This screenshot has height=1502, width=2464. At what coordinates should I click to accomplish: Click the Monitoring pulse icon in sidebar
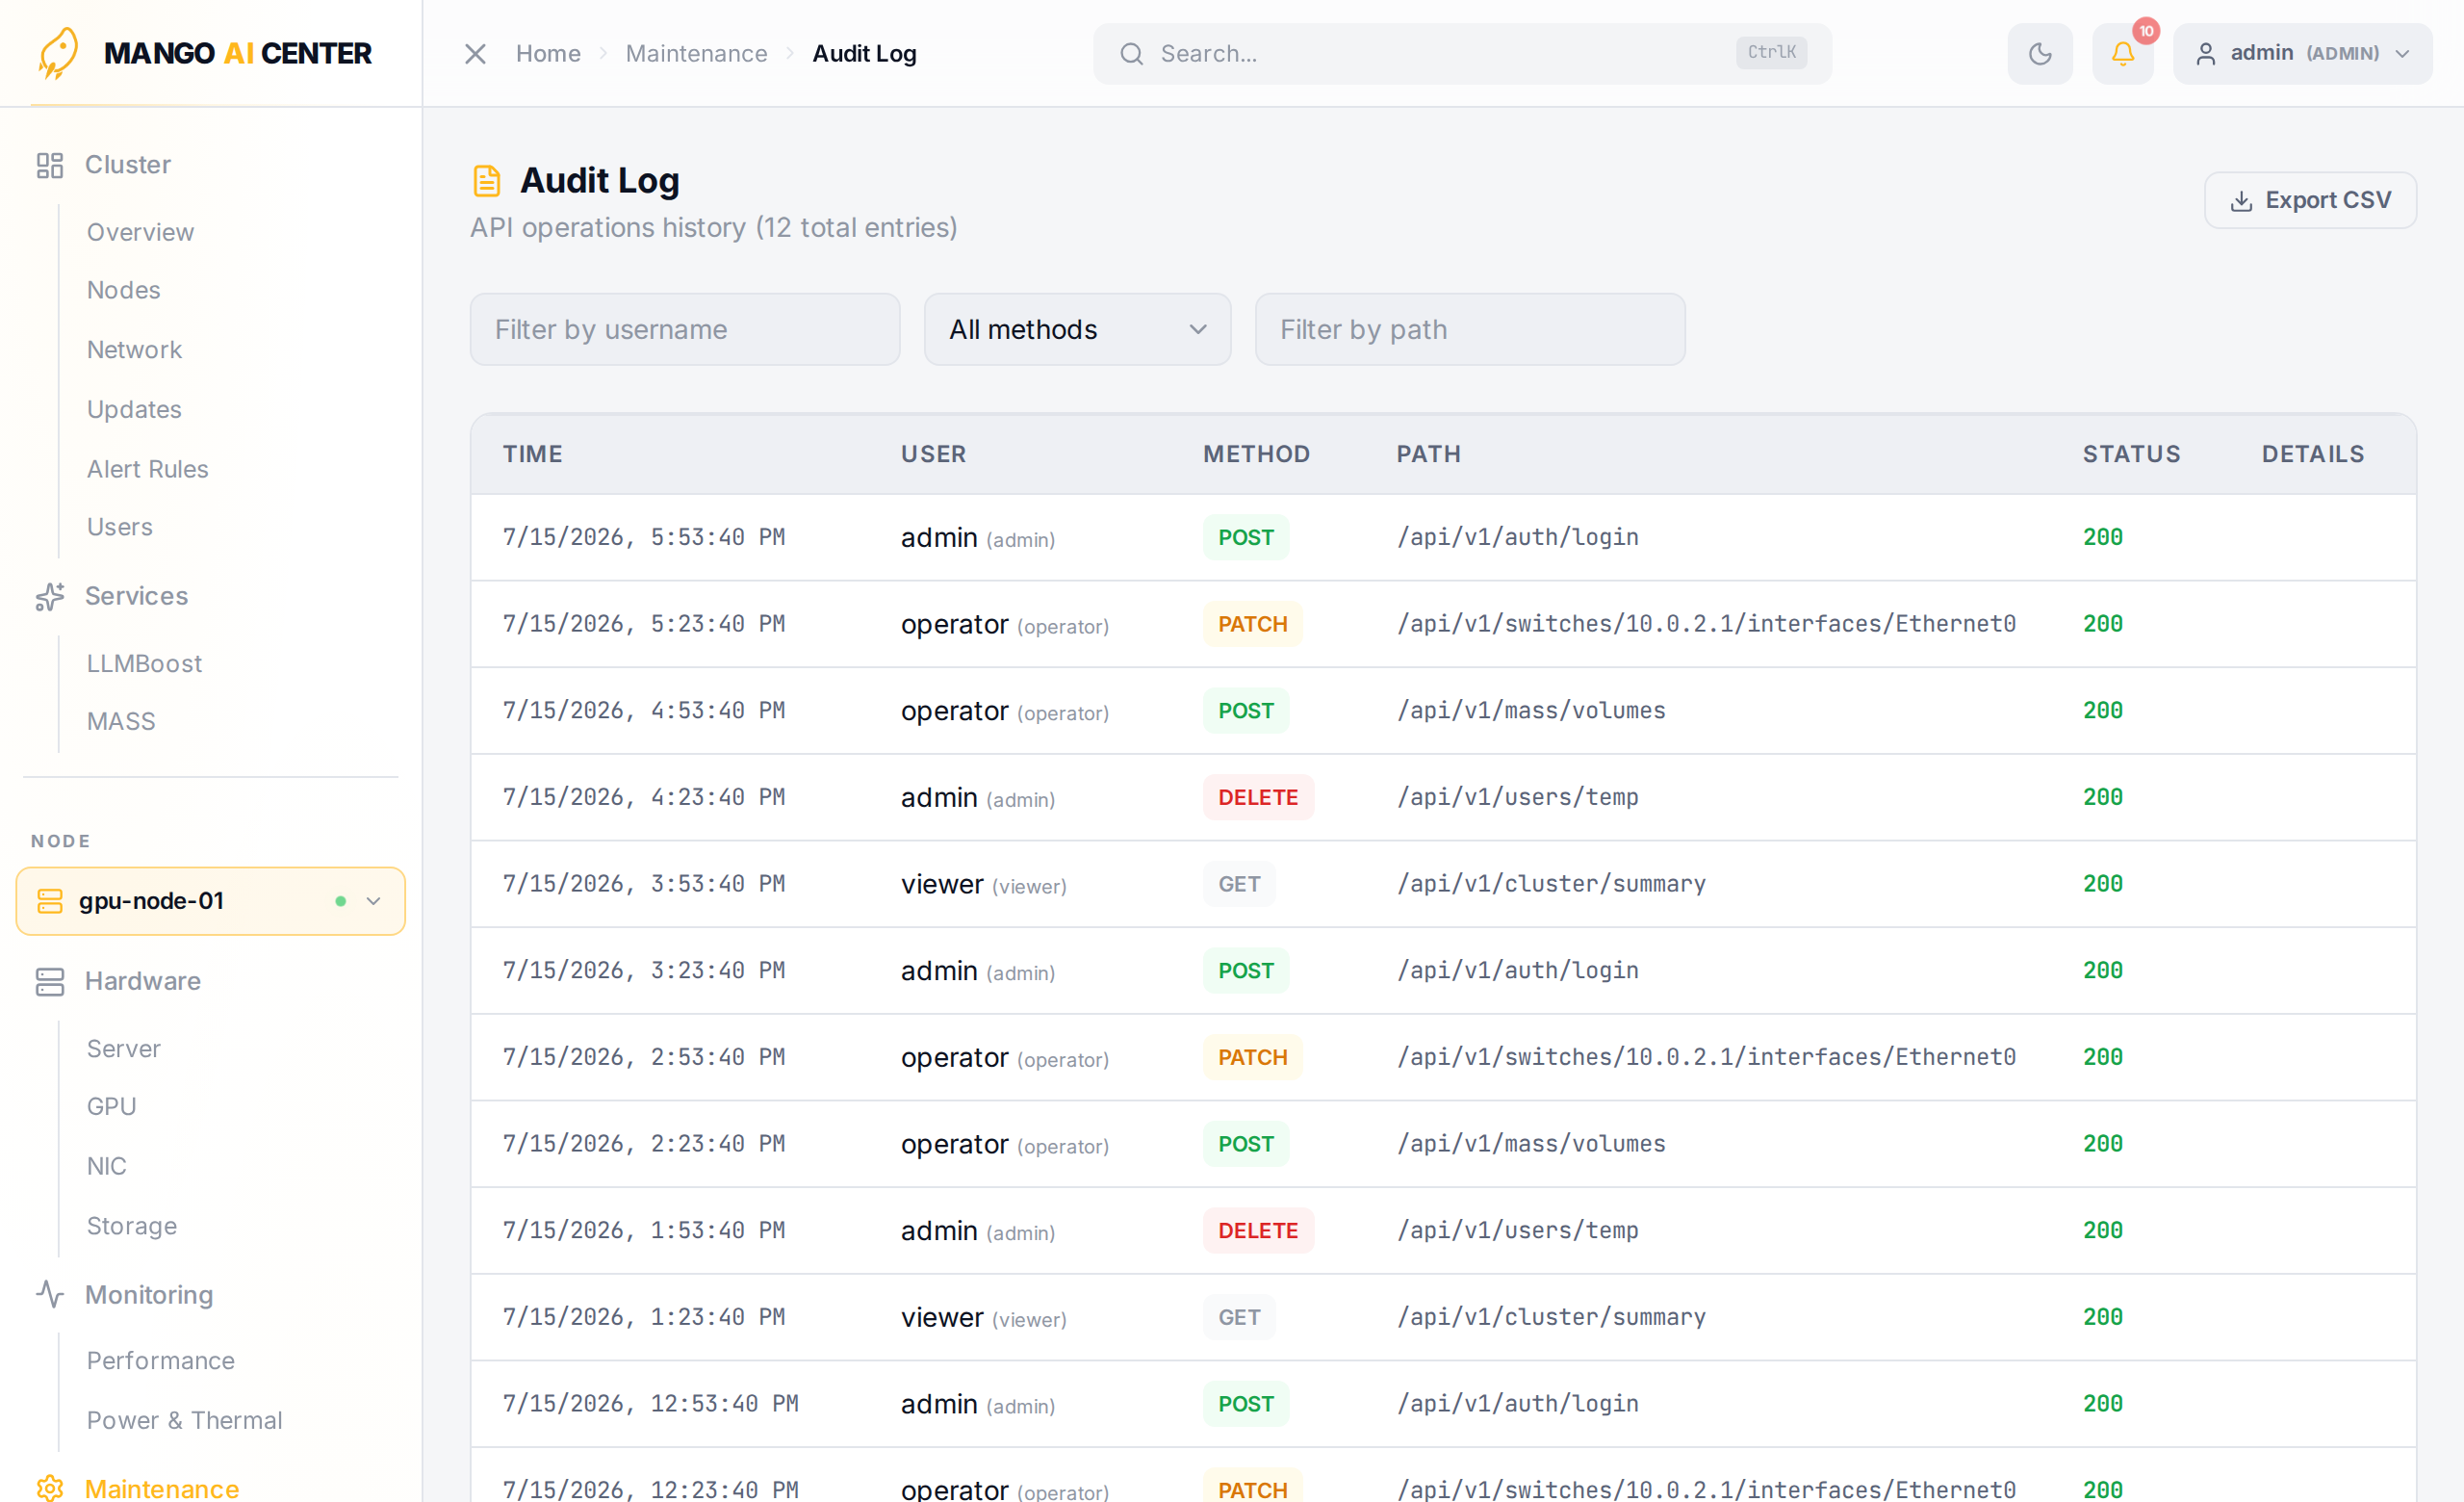[x=50, y=1294]
